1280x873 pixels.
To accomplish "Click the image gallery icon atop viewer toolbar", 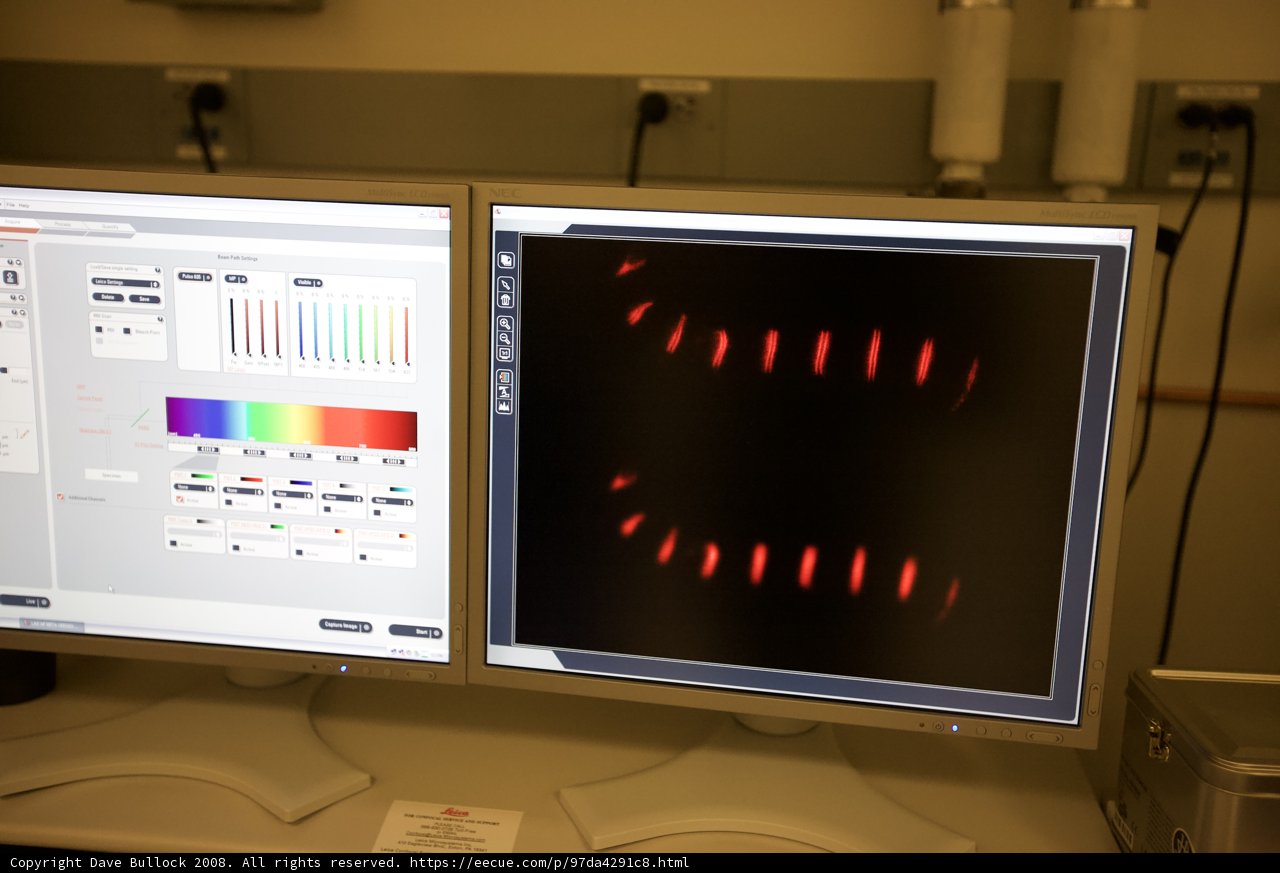I will pyautogui.click(x=505, y=260).
